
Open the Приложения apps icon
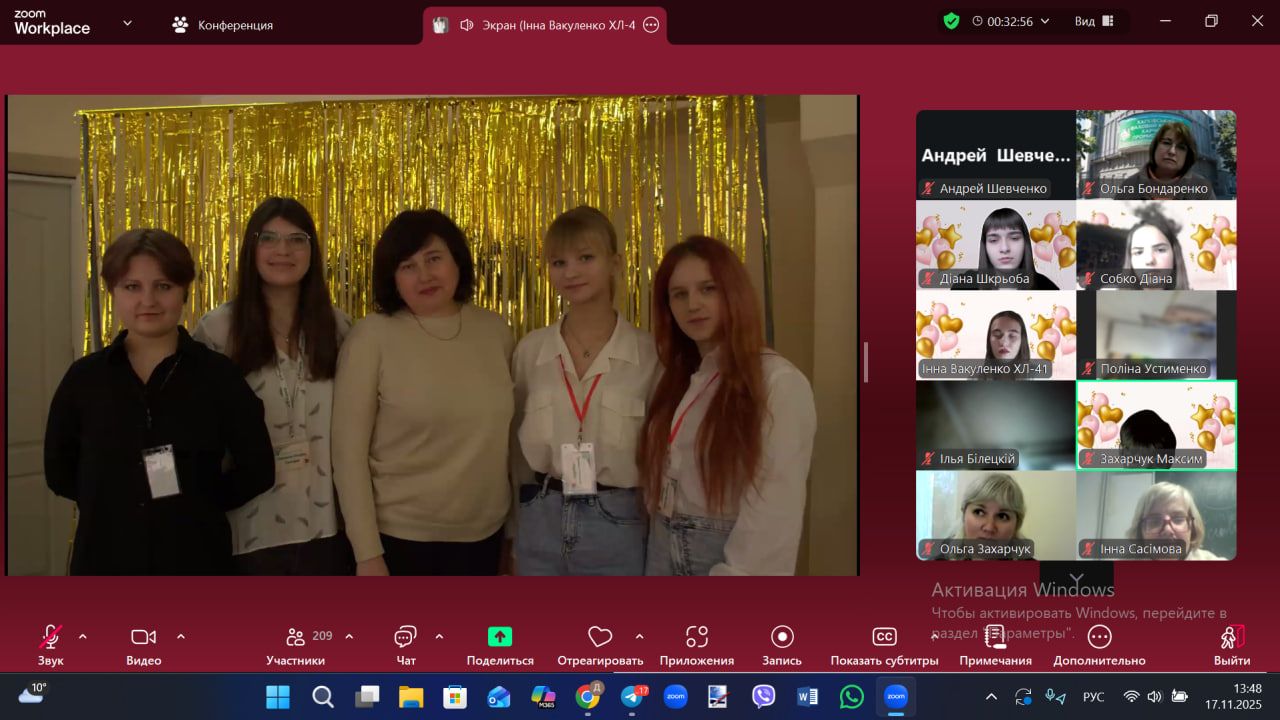tap(697, 637)
